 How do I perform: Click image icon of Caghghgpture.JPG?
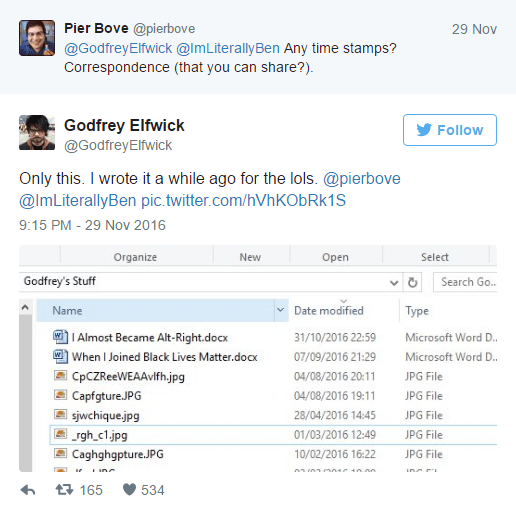(x=60, y=453)
